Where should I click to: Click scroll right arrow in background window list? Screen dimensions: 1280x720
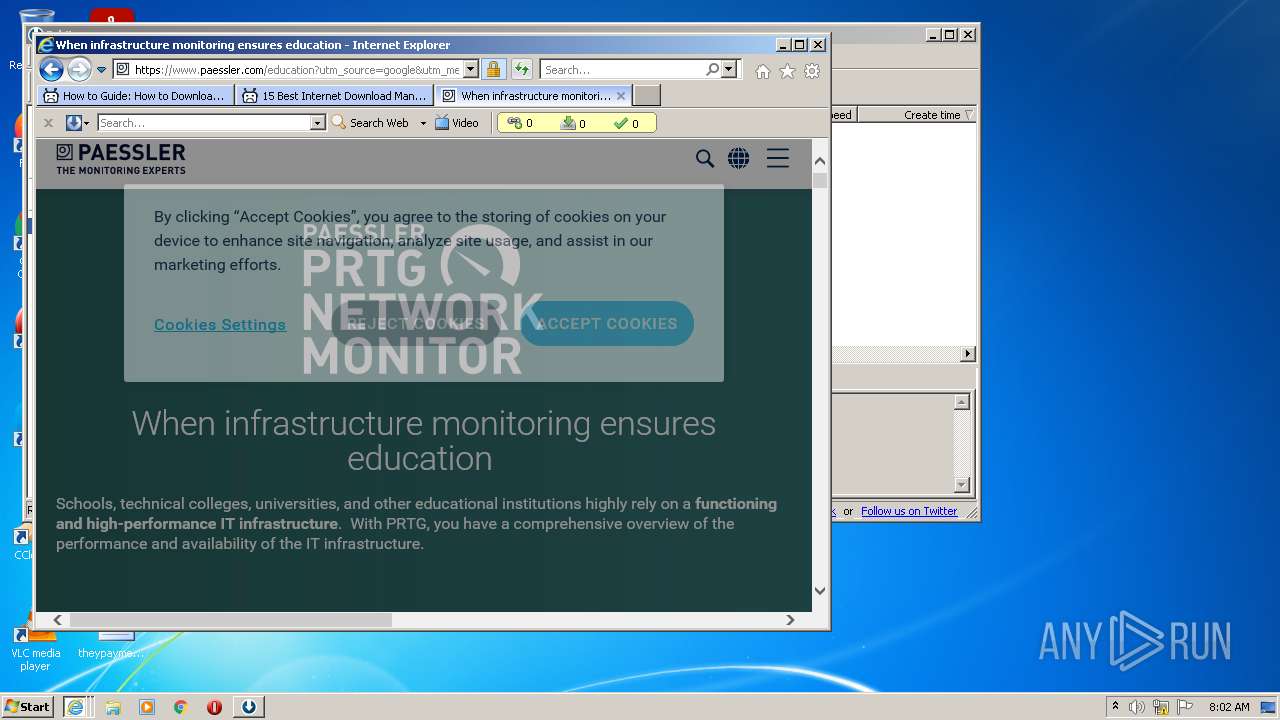point(967,354)
